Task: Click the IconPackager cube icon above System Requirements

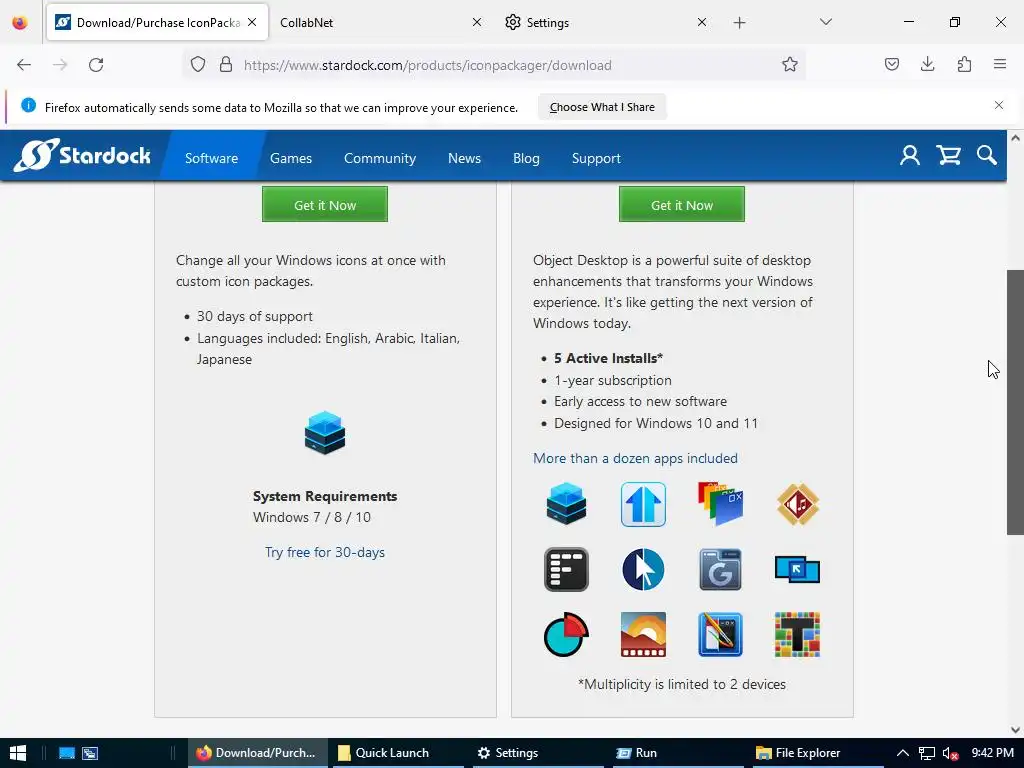Action: click(x=325, y=432)
